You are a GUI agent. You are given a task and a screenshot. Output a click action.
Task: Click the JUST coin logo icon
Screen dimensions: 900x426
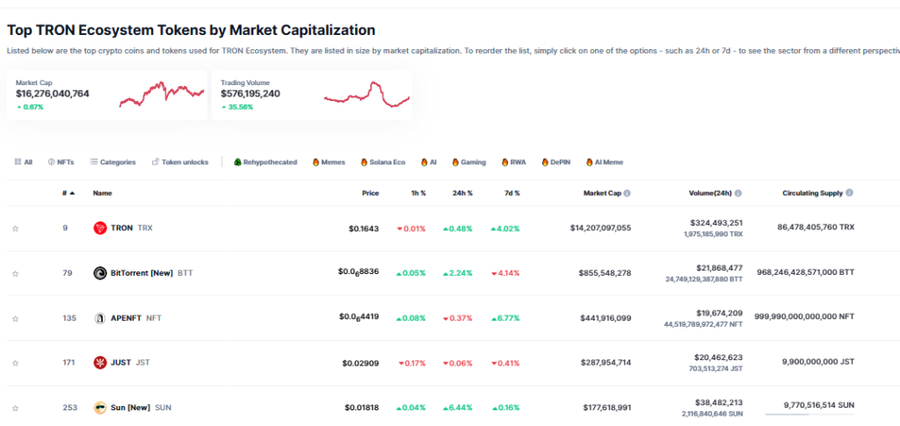pos(100,362)
